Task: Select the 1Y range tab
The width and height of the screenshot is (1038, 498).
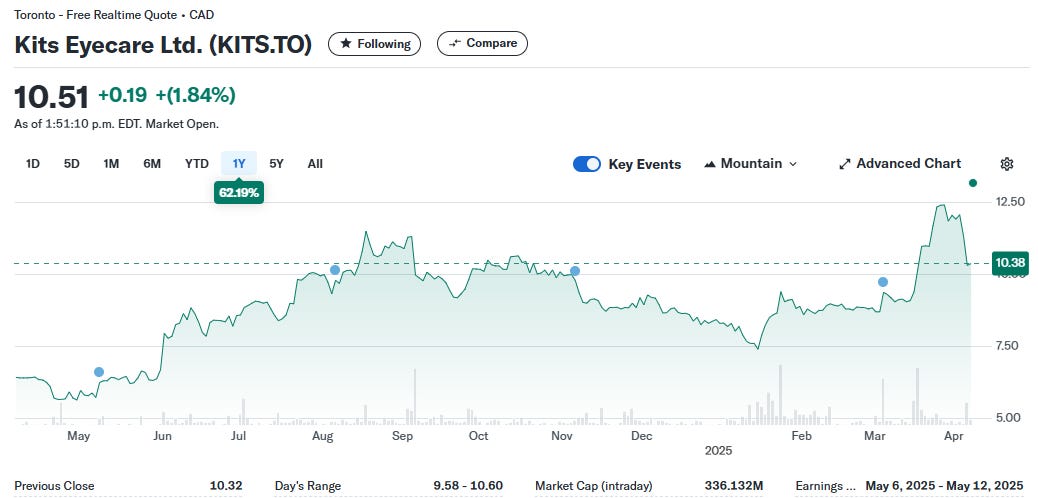Action: [239, 164]
